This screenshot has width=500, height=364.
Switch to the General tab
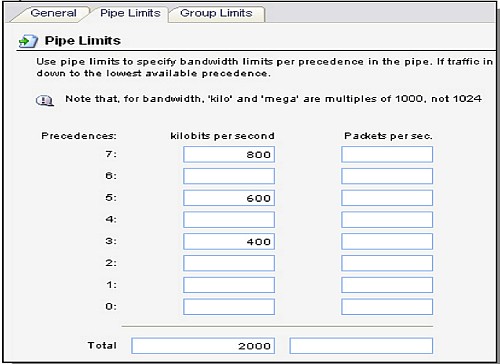click(53, 13)
